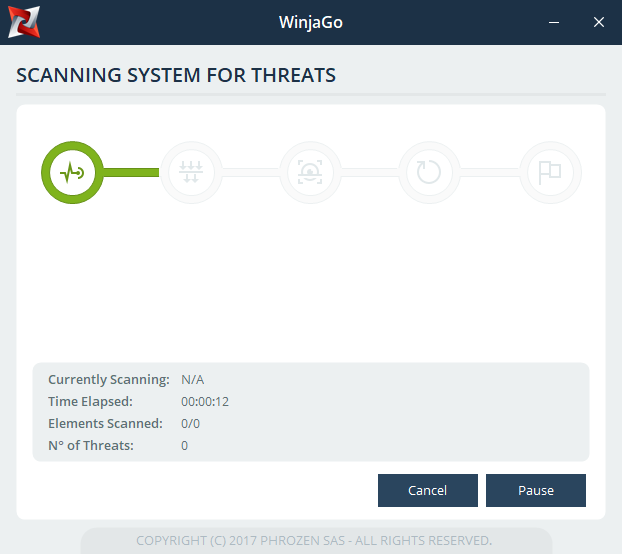This screenshot has width=622, height=554.
Task: Click the fourth step circular refresh icon
Action: point(429,173)
